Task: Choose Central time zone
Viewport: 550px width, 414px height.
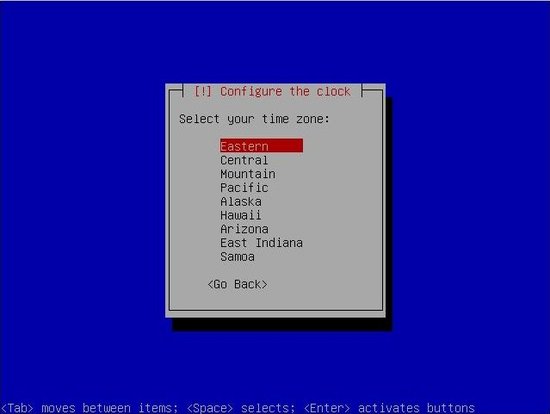Action: coord(244,160)
